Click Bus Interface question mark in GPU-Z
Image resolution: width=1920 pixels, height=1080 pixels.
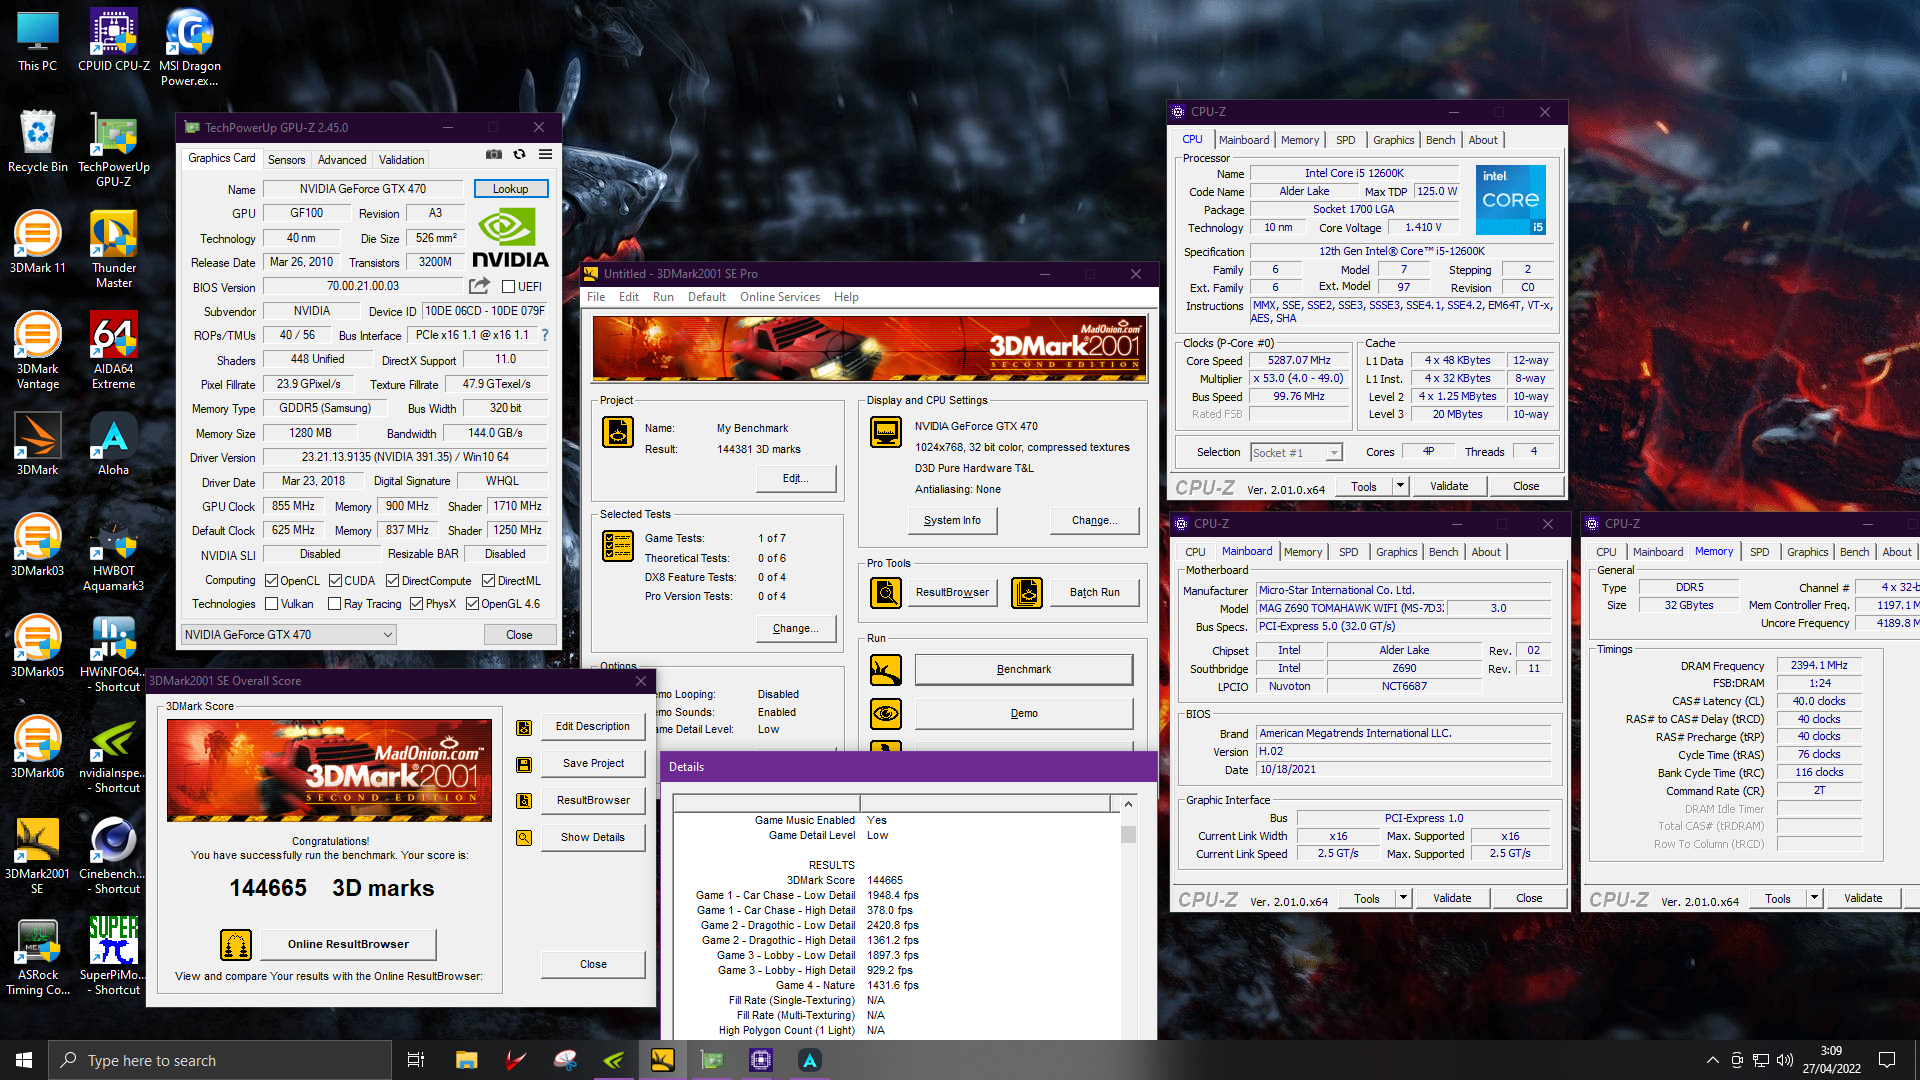click(545, 335)
